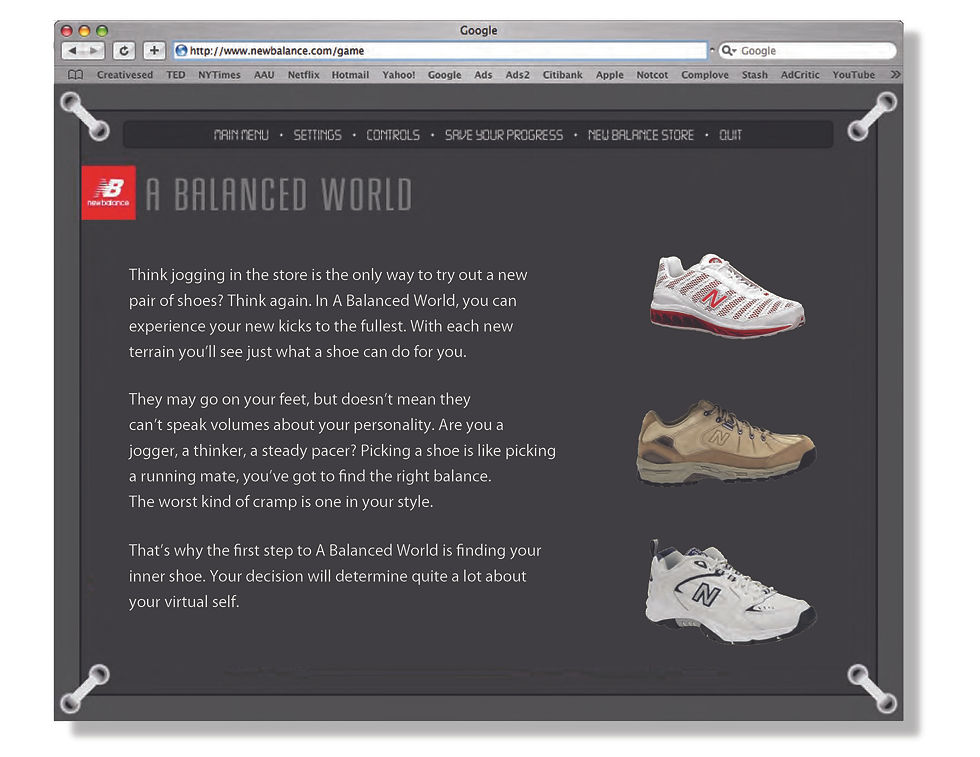Open the Stash bookmark
Image resolution: width=980 pixels, height=757 pixels.
point(754,75)
